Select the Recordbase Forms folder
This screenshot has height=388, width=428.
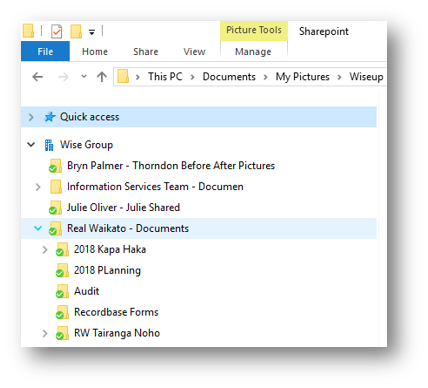coord(116,312)
